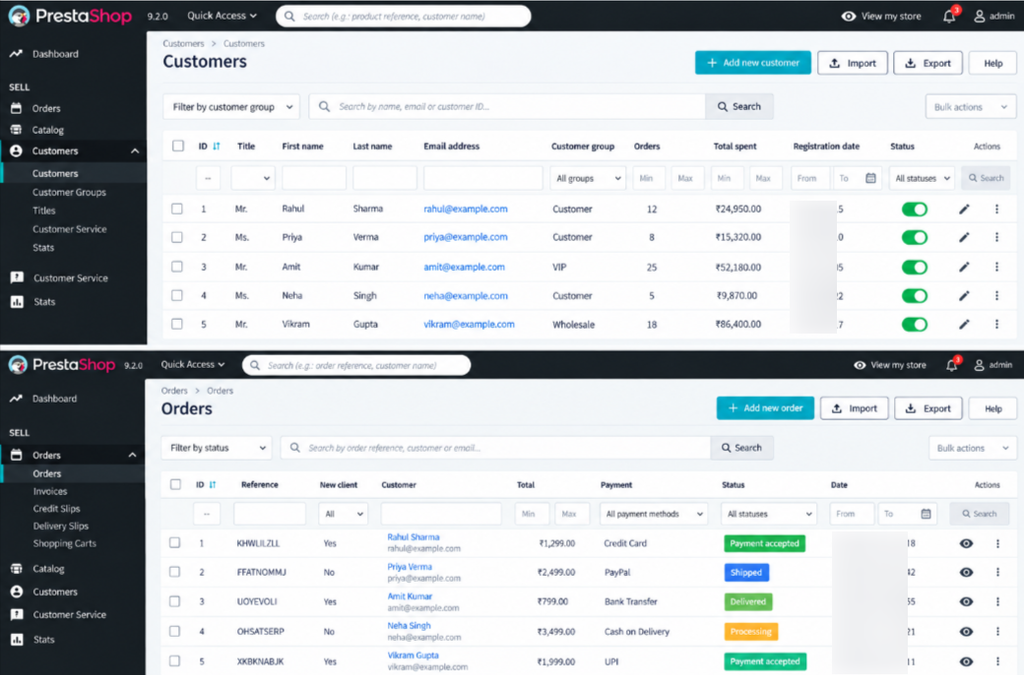
Task: Click customer search by name field
Action: click(507, 106)
